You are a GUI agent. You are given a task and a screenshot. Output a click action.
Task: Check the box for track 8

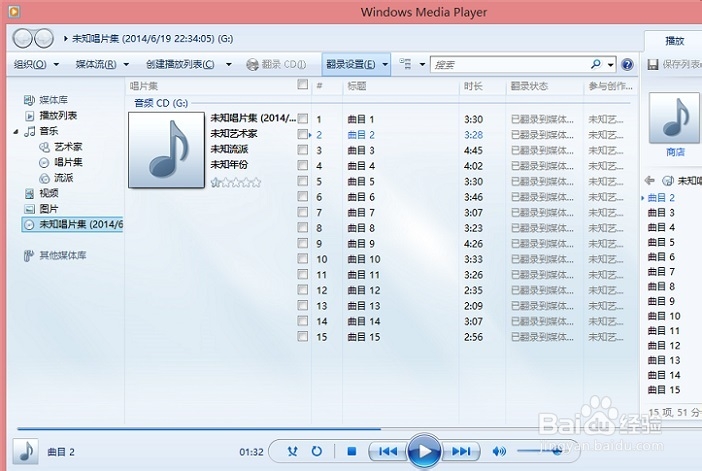click(x=303, y=227)
